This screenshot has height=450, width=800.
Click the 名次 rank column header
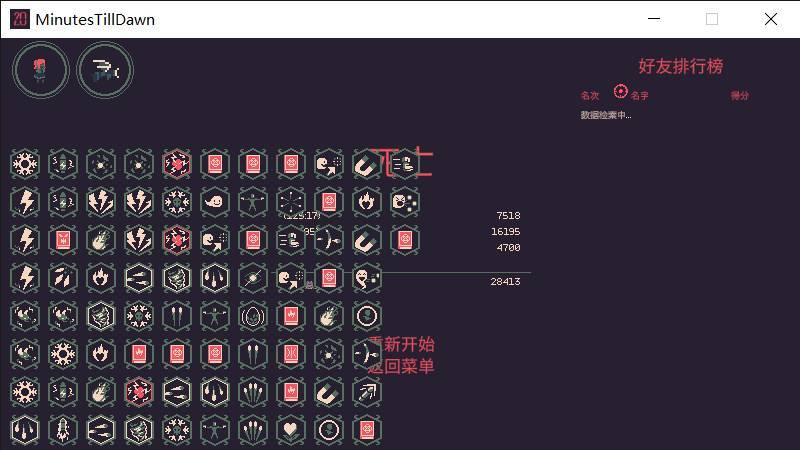coord(589,95)
